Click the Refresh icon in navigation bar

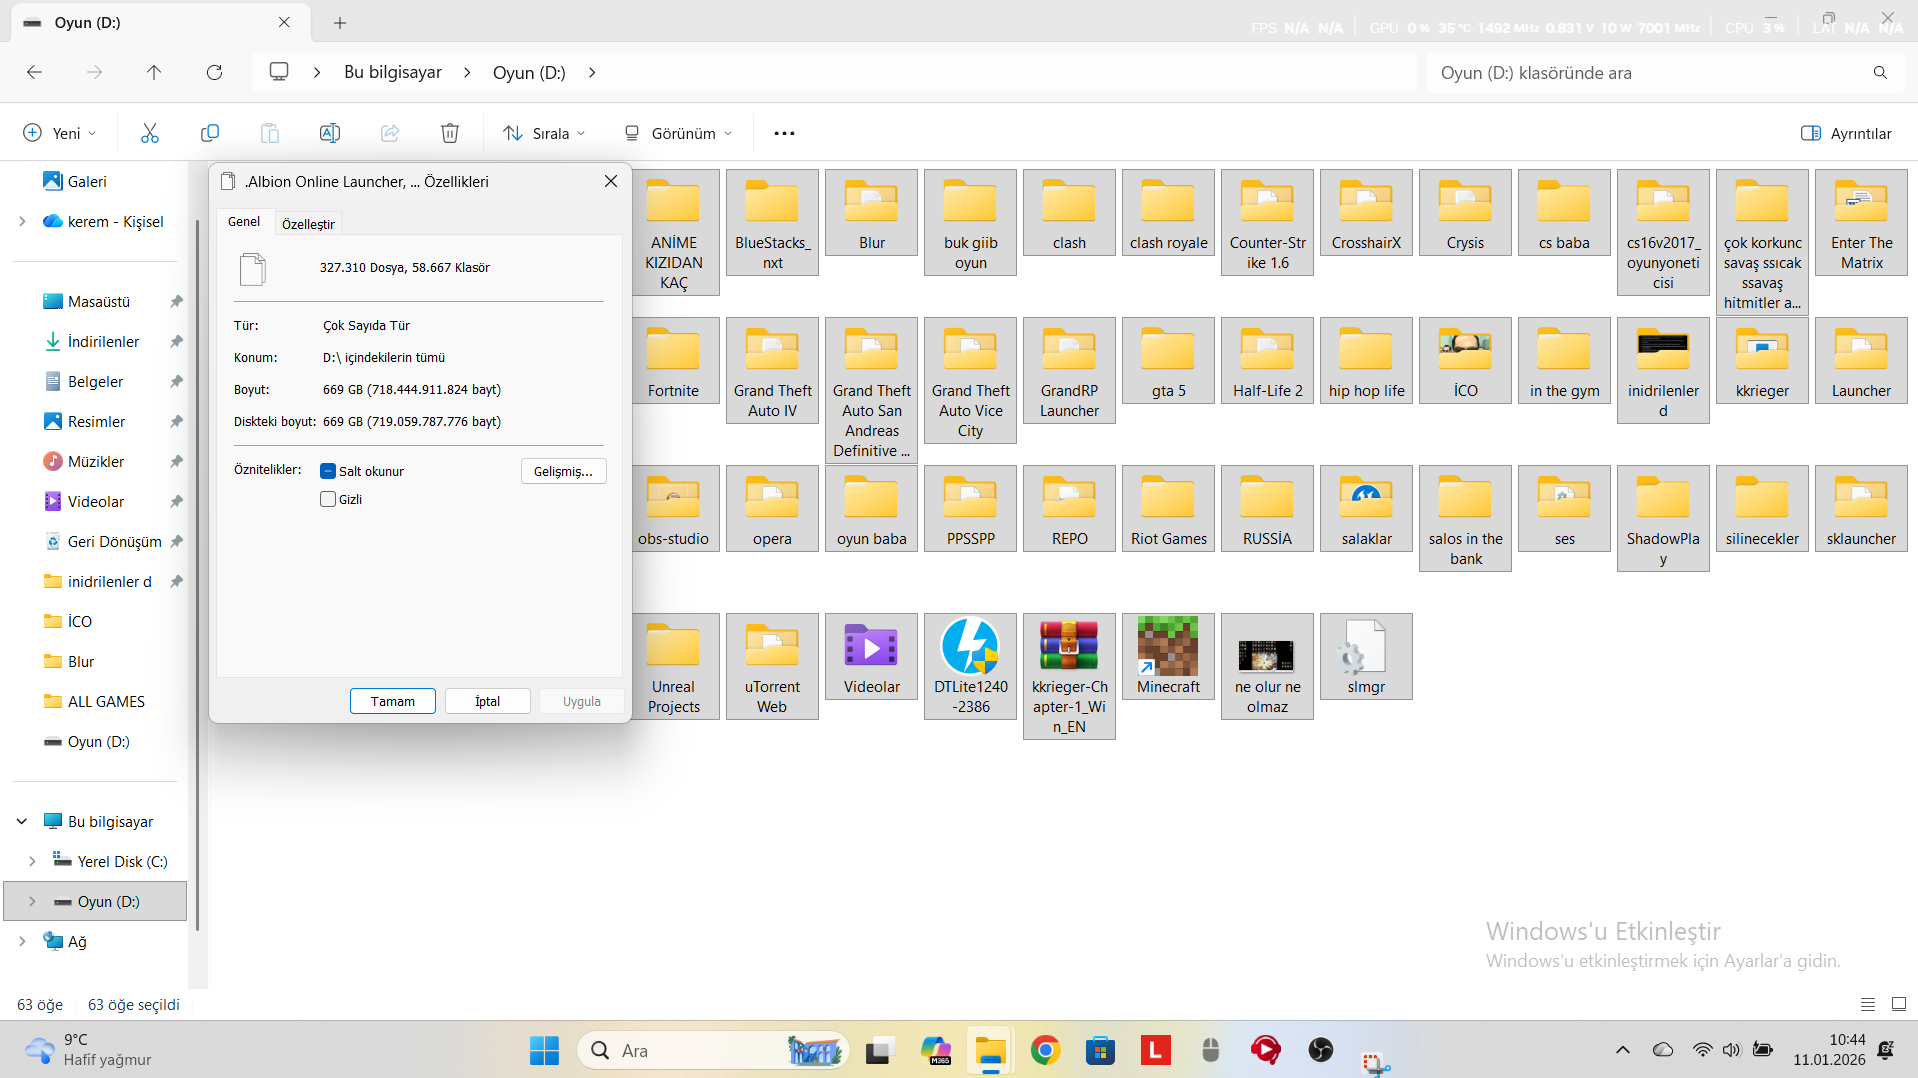coord(214,72)
